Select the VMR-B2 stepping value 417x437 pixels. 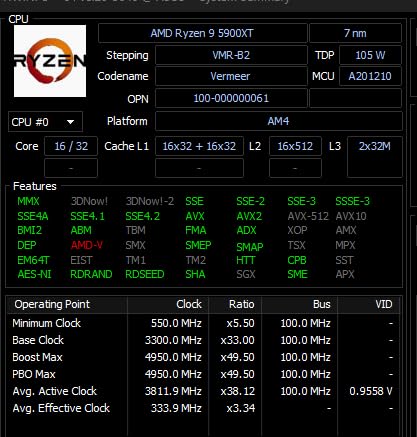click(x=231, y=55)
